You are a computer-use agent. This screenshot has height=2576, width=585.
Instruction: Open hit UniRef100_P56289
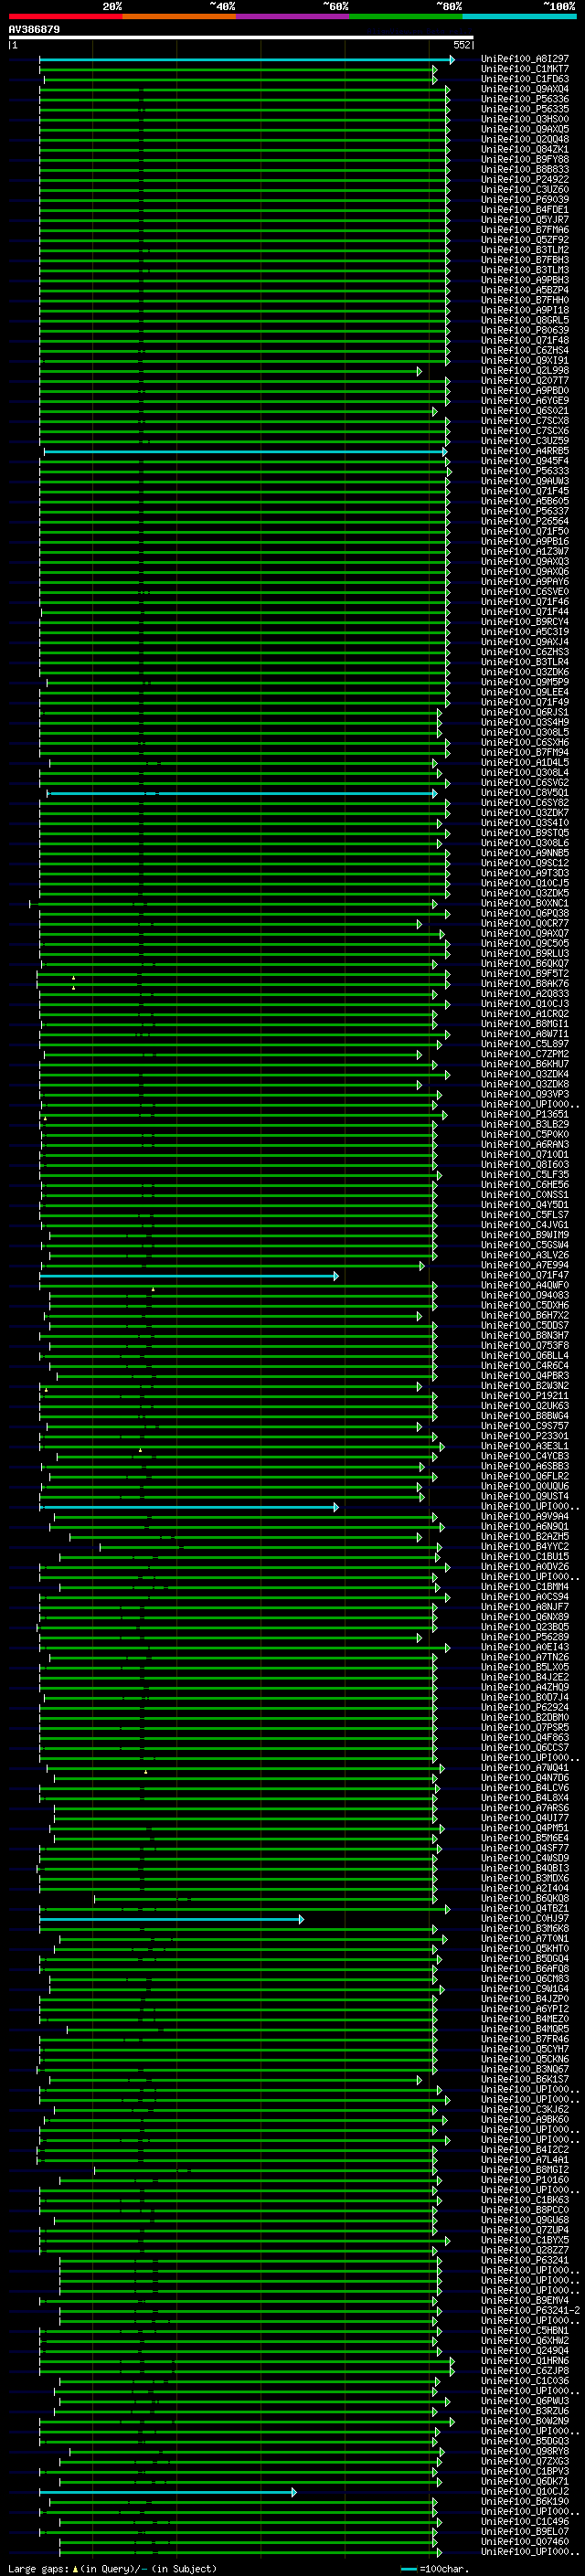tap(524, 1637)
